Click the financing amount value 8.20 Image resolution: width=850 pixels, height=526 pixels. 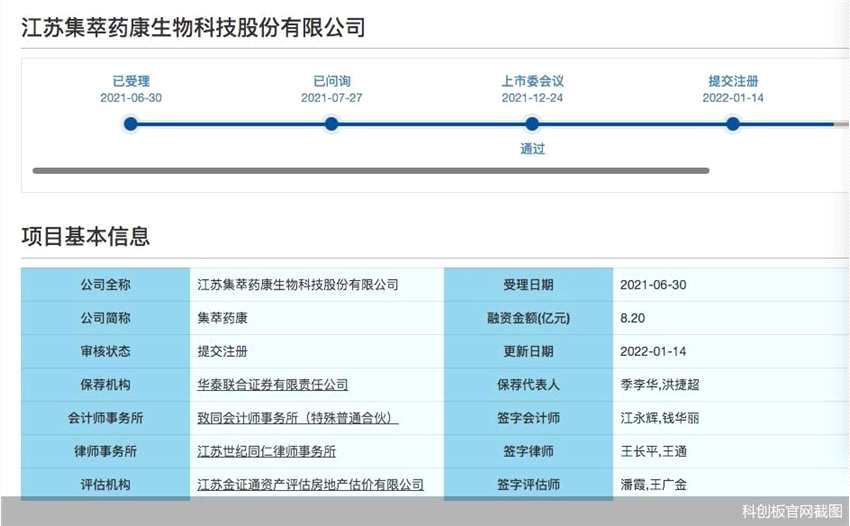[633, 318]
